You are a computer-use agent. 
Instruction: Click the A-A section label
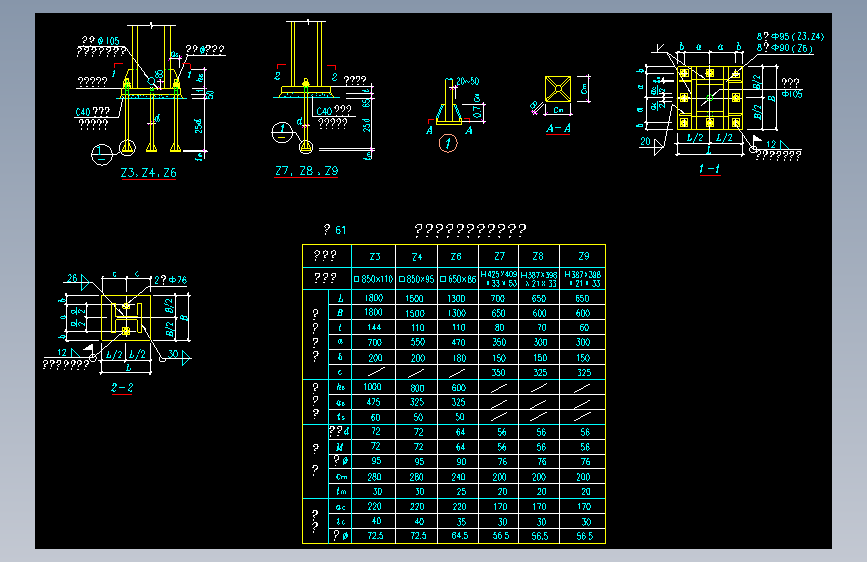(558, 128)
